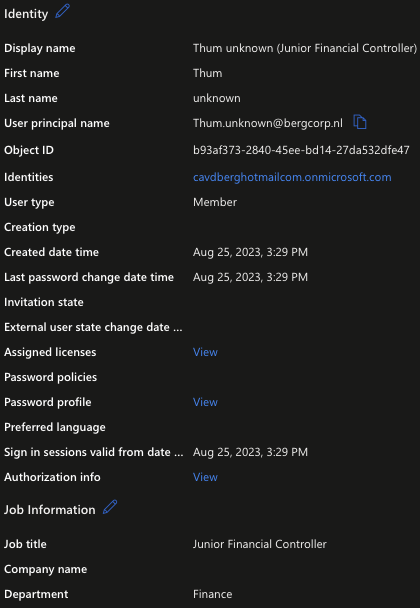
Task: Click the truncated External user state change label
Action: click(x=93, y=327)
